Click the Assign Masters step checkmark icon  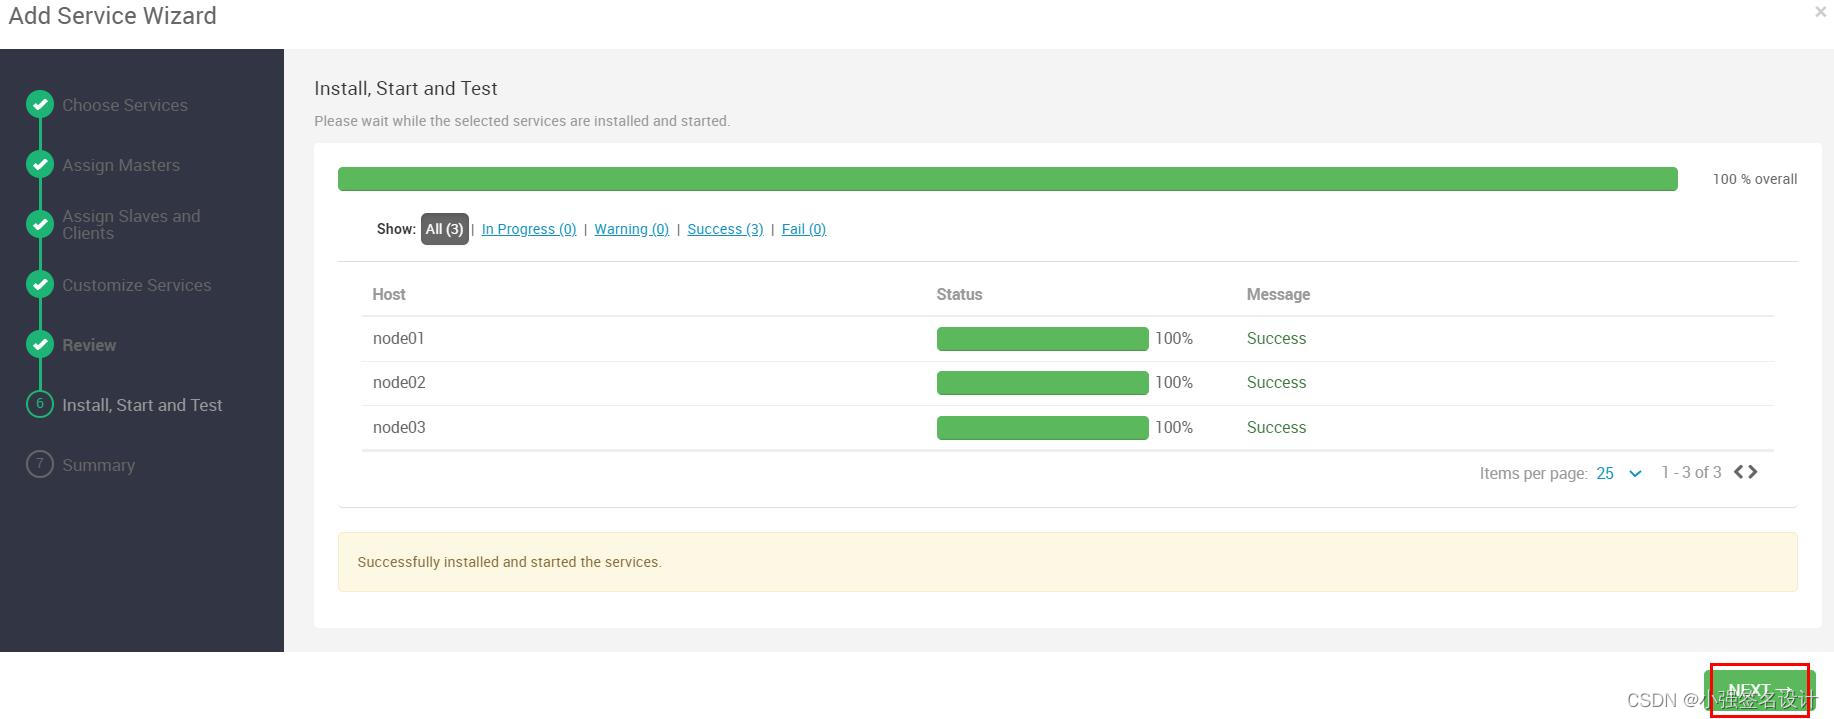[40, 164]
